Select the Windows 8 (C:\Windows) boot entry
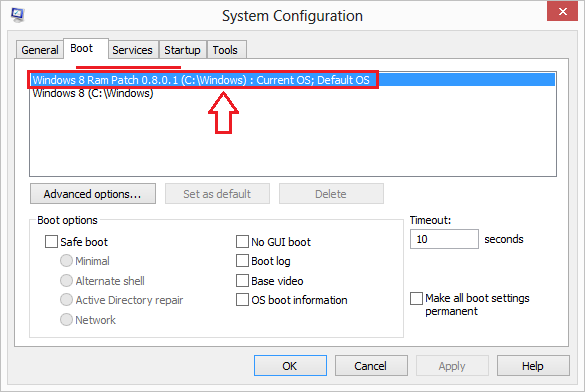 pos(93,93)
